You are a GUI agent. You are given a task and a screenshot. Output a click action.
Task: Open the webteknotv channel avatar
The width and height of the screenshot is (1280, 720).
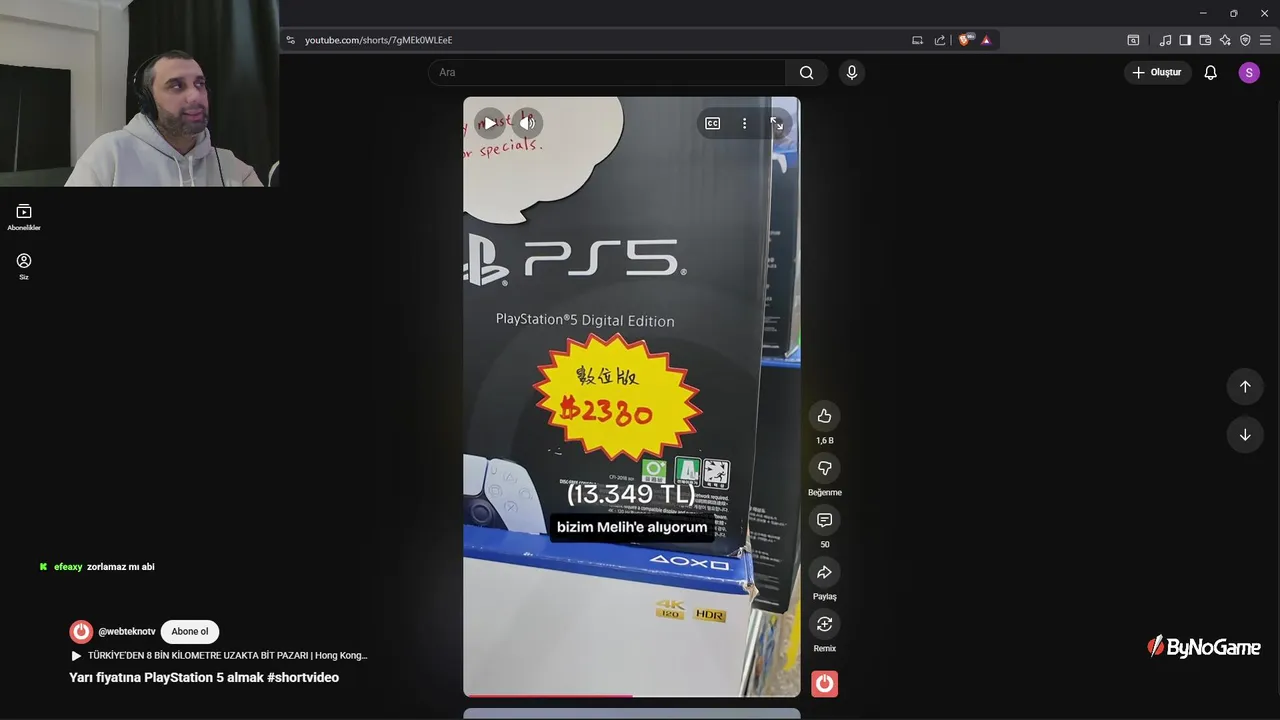[x=81, y=632]
